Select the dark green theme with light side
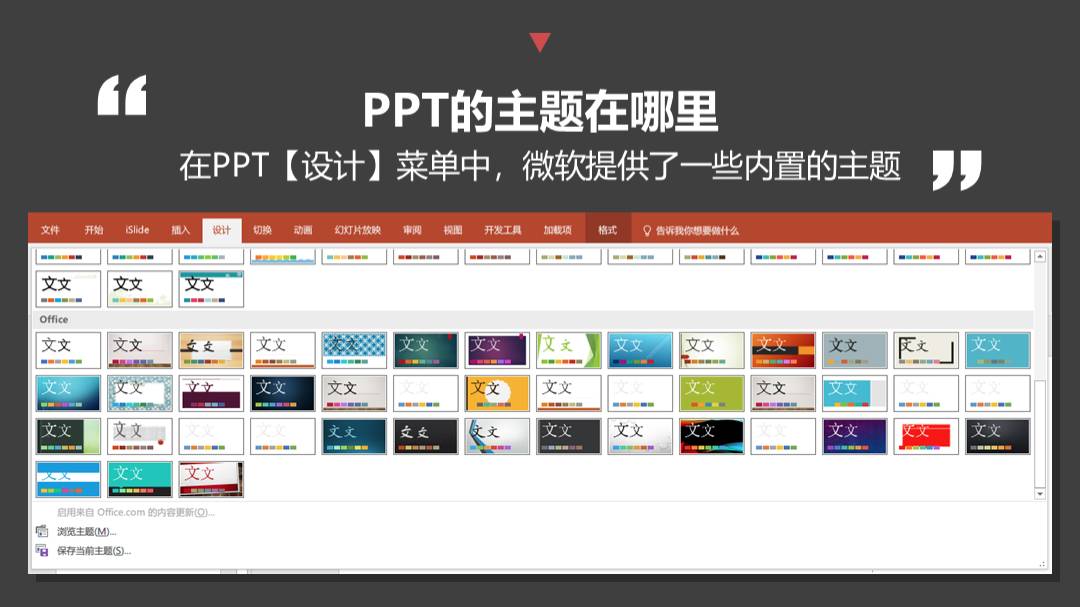 coord(68,436)
